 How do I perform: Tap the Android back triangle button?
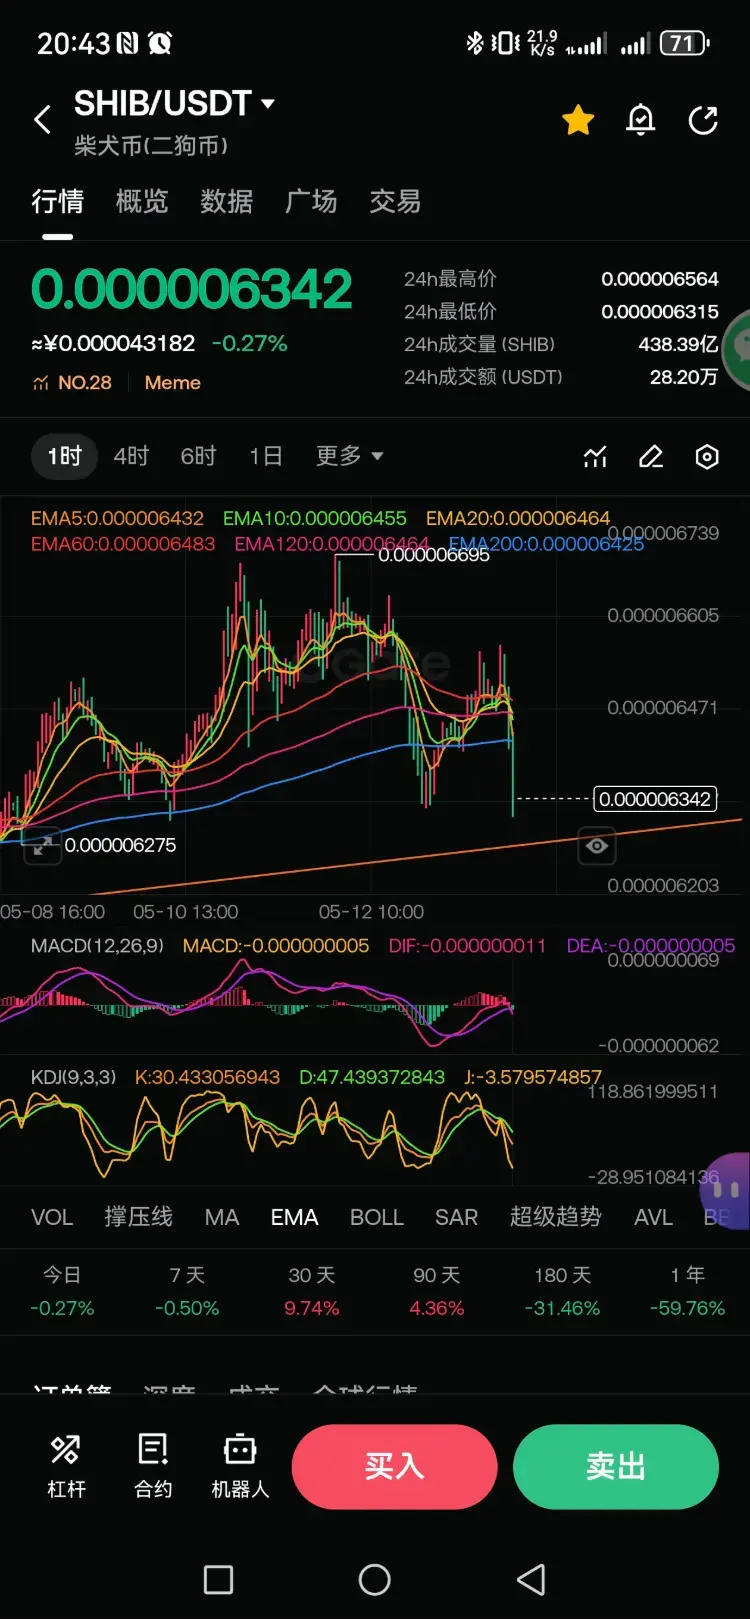[x=531, y=1580]
